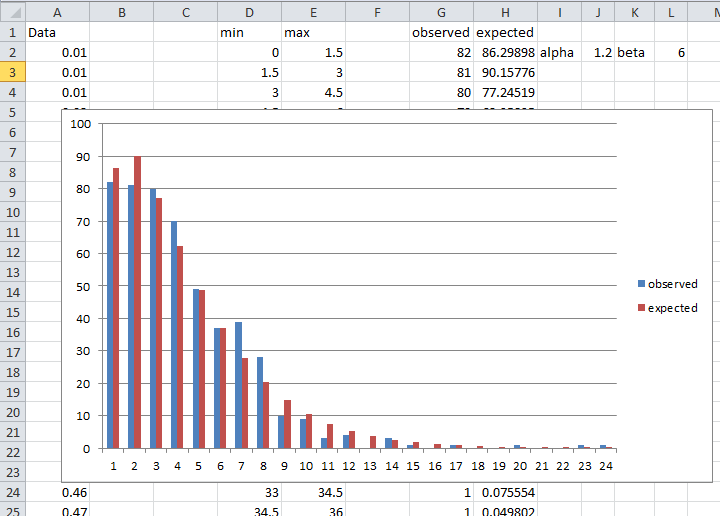Click the Data header cell
Screen dimensions: 720x516
coord(56,32)
